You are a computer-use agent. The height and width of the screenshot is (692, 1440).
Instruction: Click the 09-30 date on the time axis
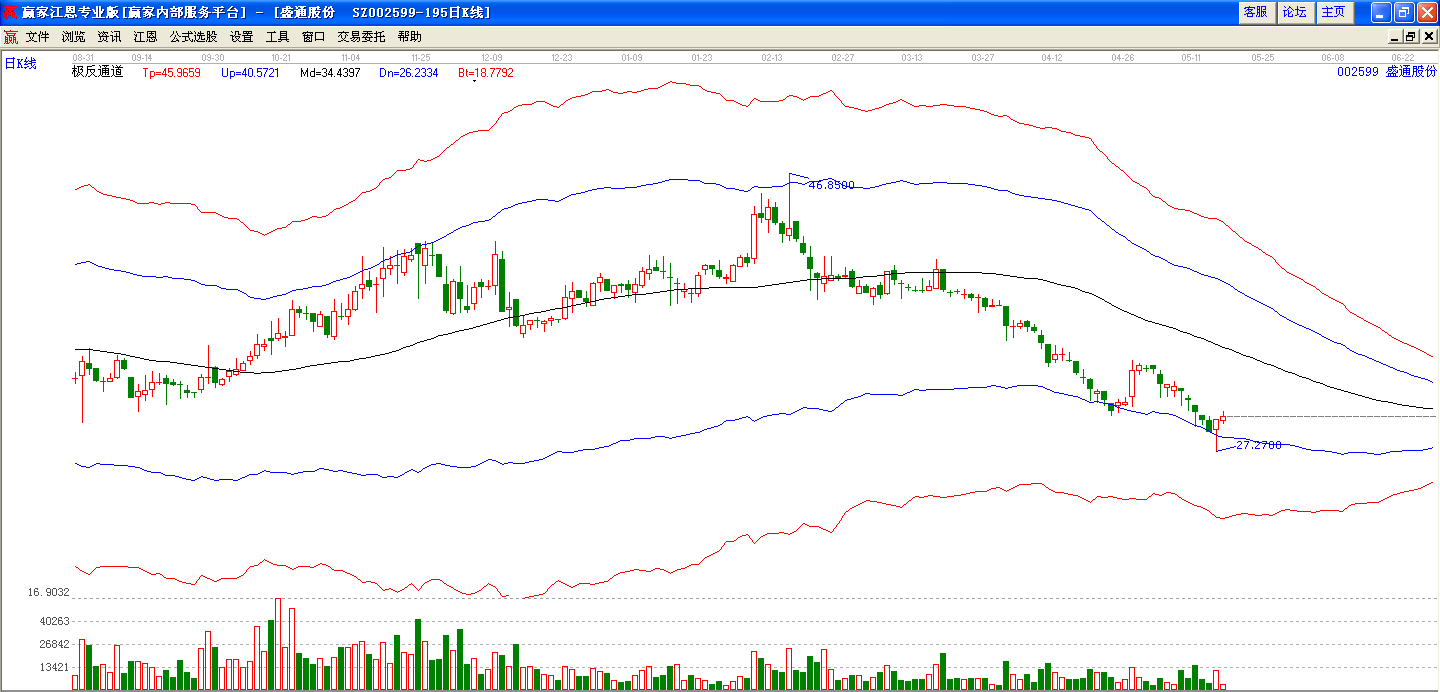point(212,58)
